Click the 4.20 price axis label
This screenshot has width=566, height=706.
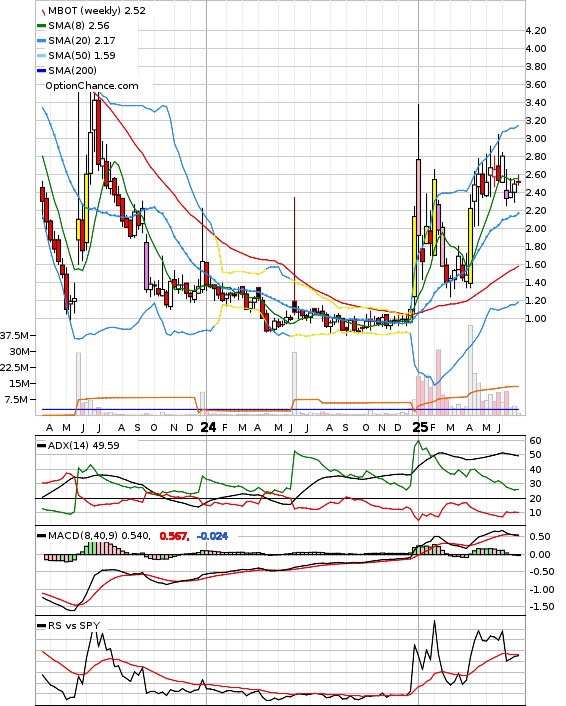[536, 31]
